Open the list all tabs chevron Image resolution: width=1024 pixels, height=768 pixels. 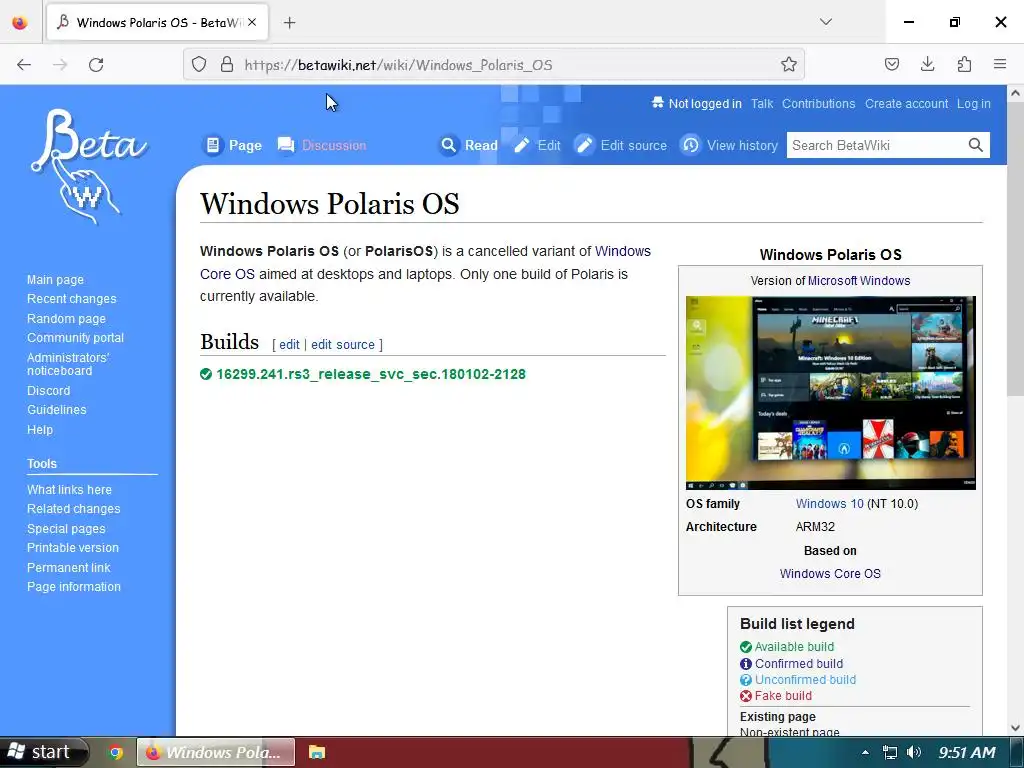point(825,22)
